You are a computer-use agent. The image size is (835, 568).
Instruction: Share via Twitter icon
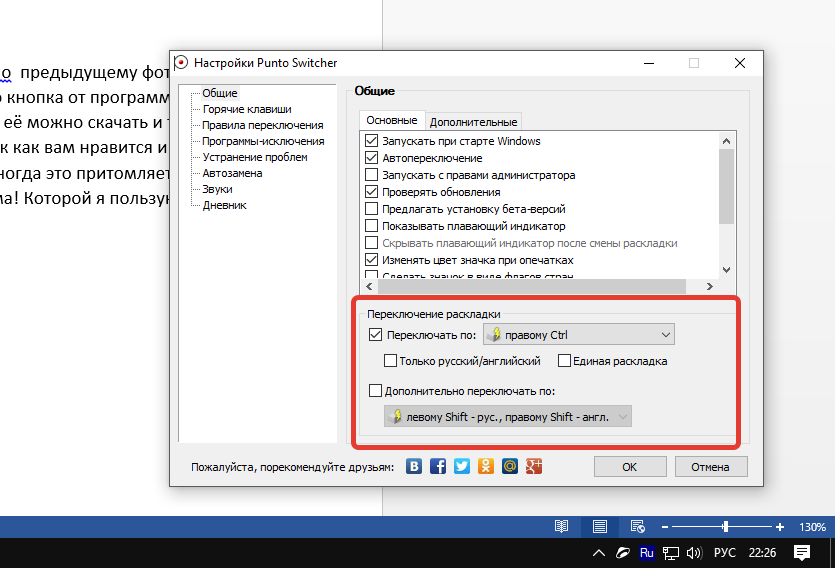click(462, 466)
